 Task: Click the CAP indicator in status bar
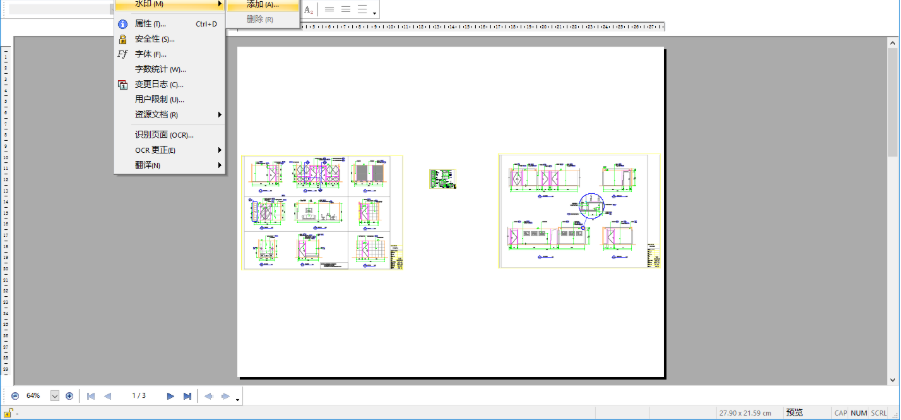[841, 413]
